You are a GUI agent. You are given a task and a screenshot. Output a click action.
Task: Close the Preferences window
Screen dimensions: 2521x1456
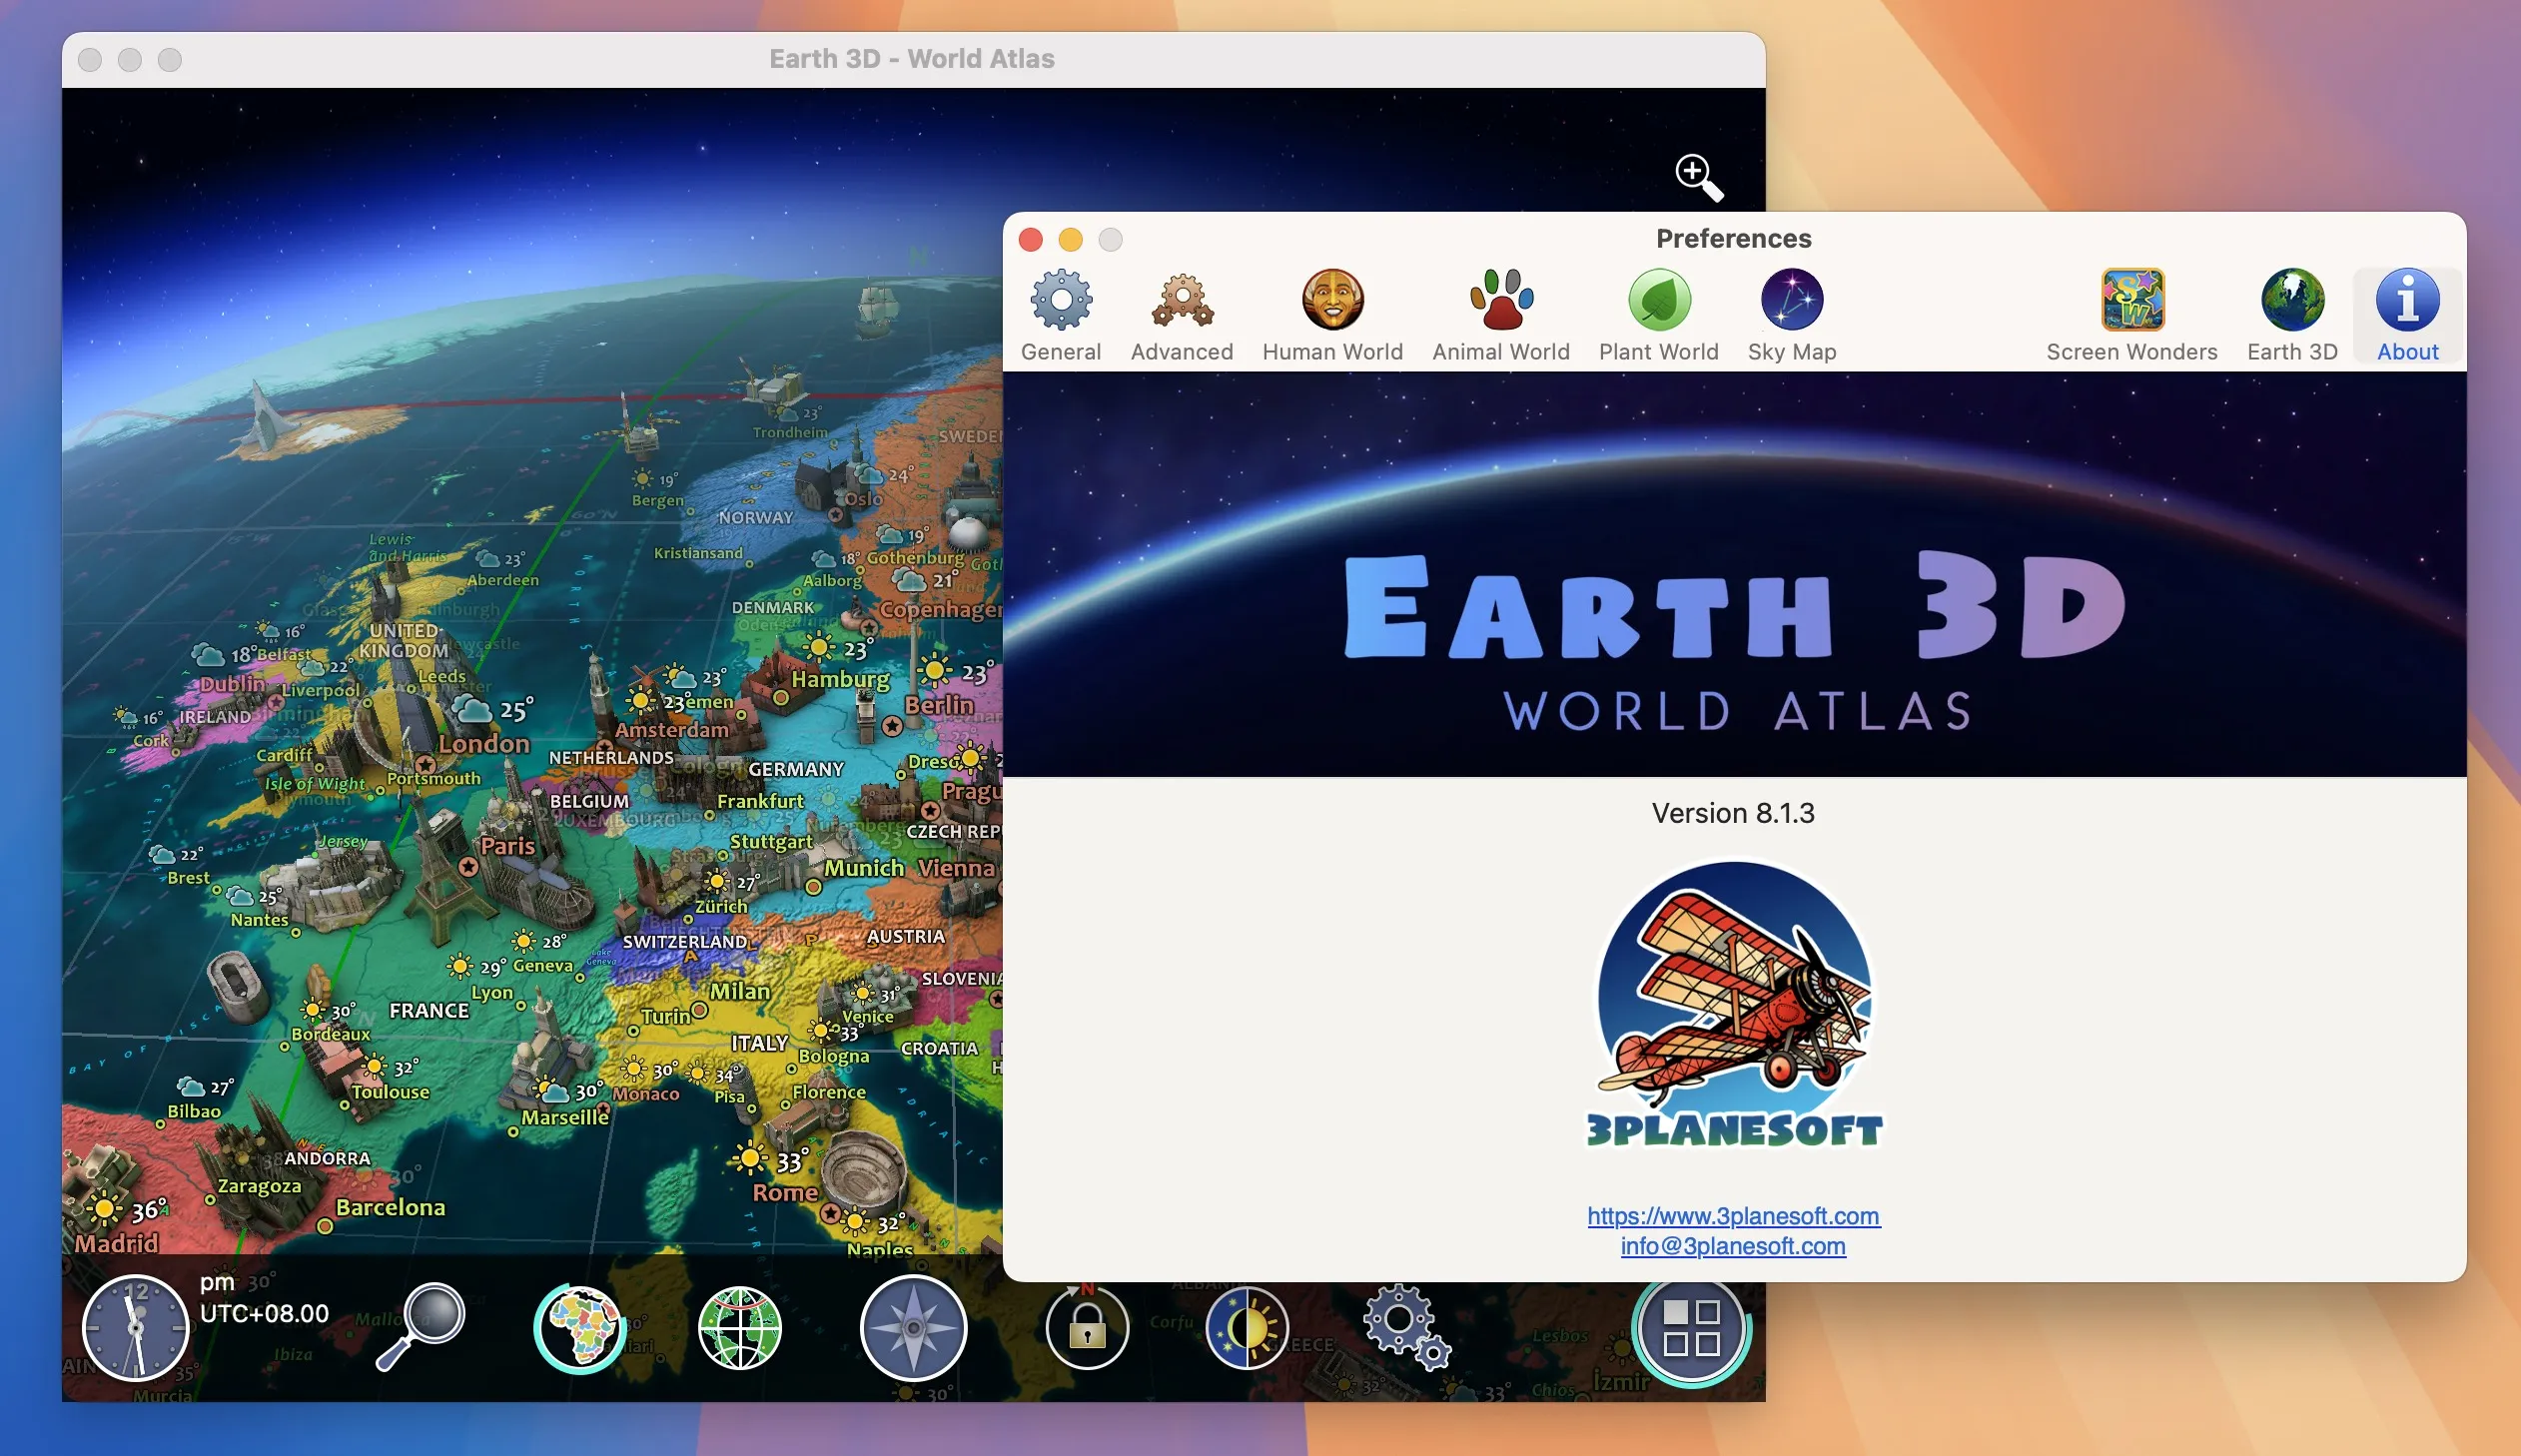[1031, 239]
